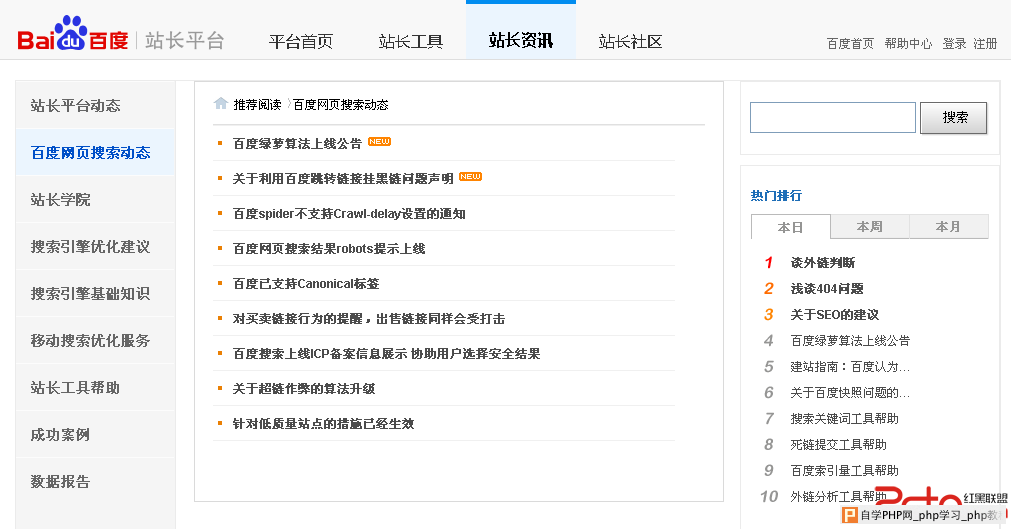
Task: Open article 针对低质量站点的措施已经生效
Action: 323,423
